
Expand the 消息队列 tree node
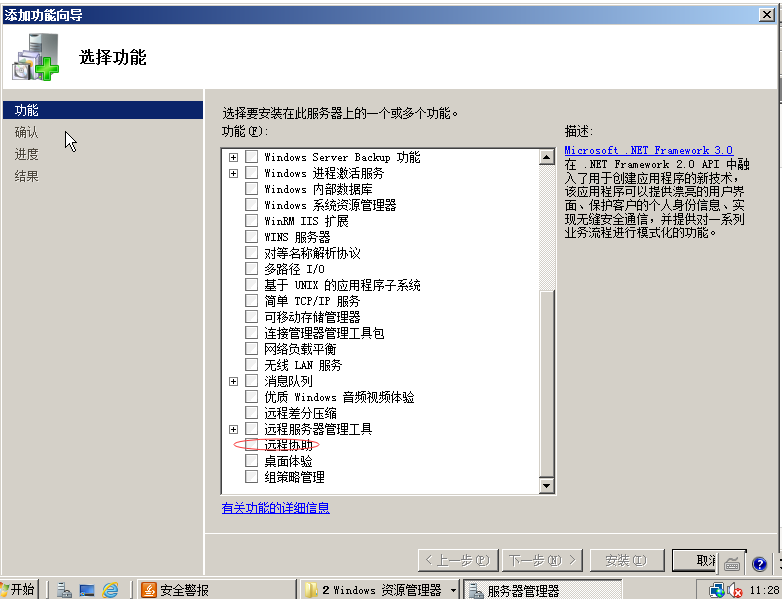click(x=234, y=381)
